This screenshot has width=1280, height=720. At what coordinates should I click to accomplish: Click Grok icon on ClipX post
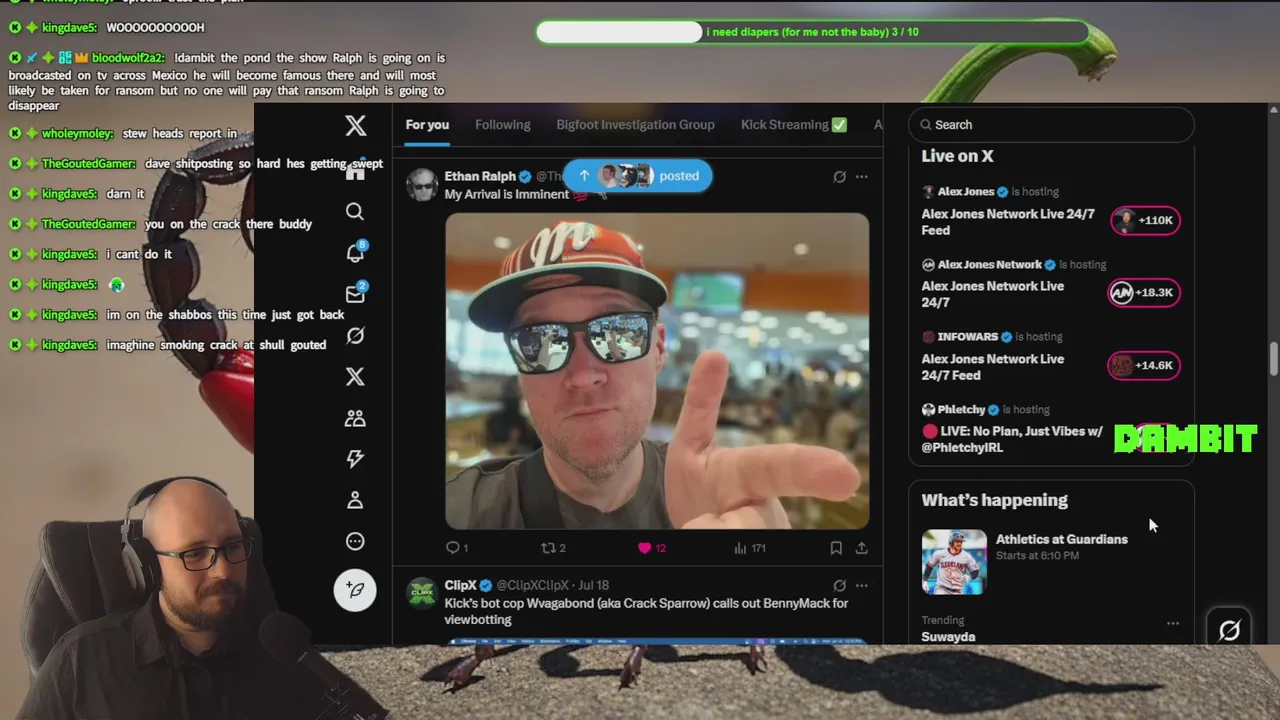click(x=839, y=585)
